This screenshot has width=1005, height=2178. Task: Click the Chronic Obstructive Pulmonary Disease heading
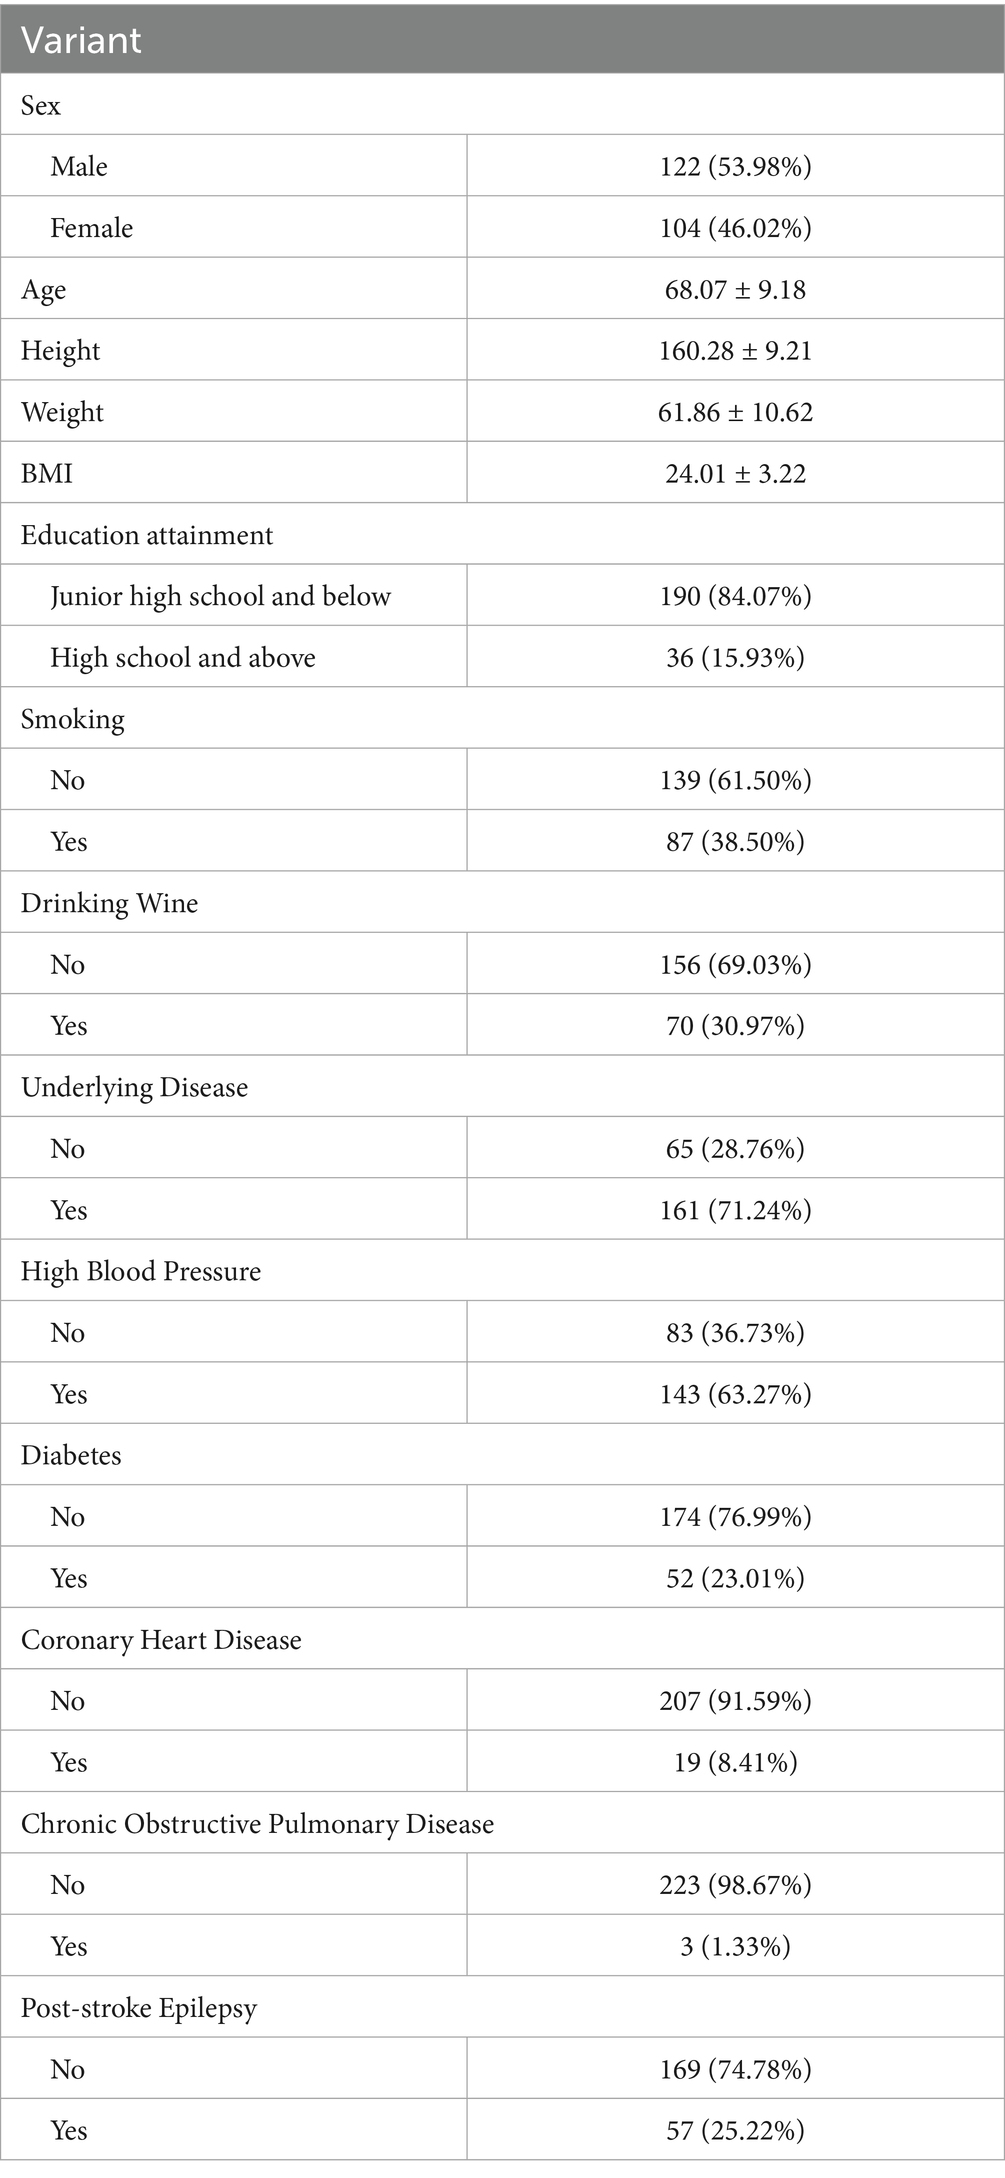(258, 1824)
